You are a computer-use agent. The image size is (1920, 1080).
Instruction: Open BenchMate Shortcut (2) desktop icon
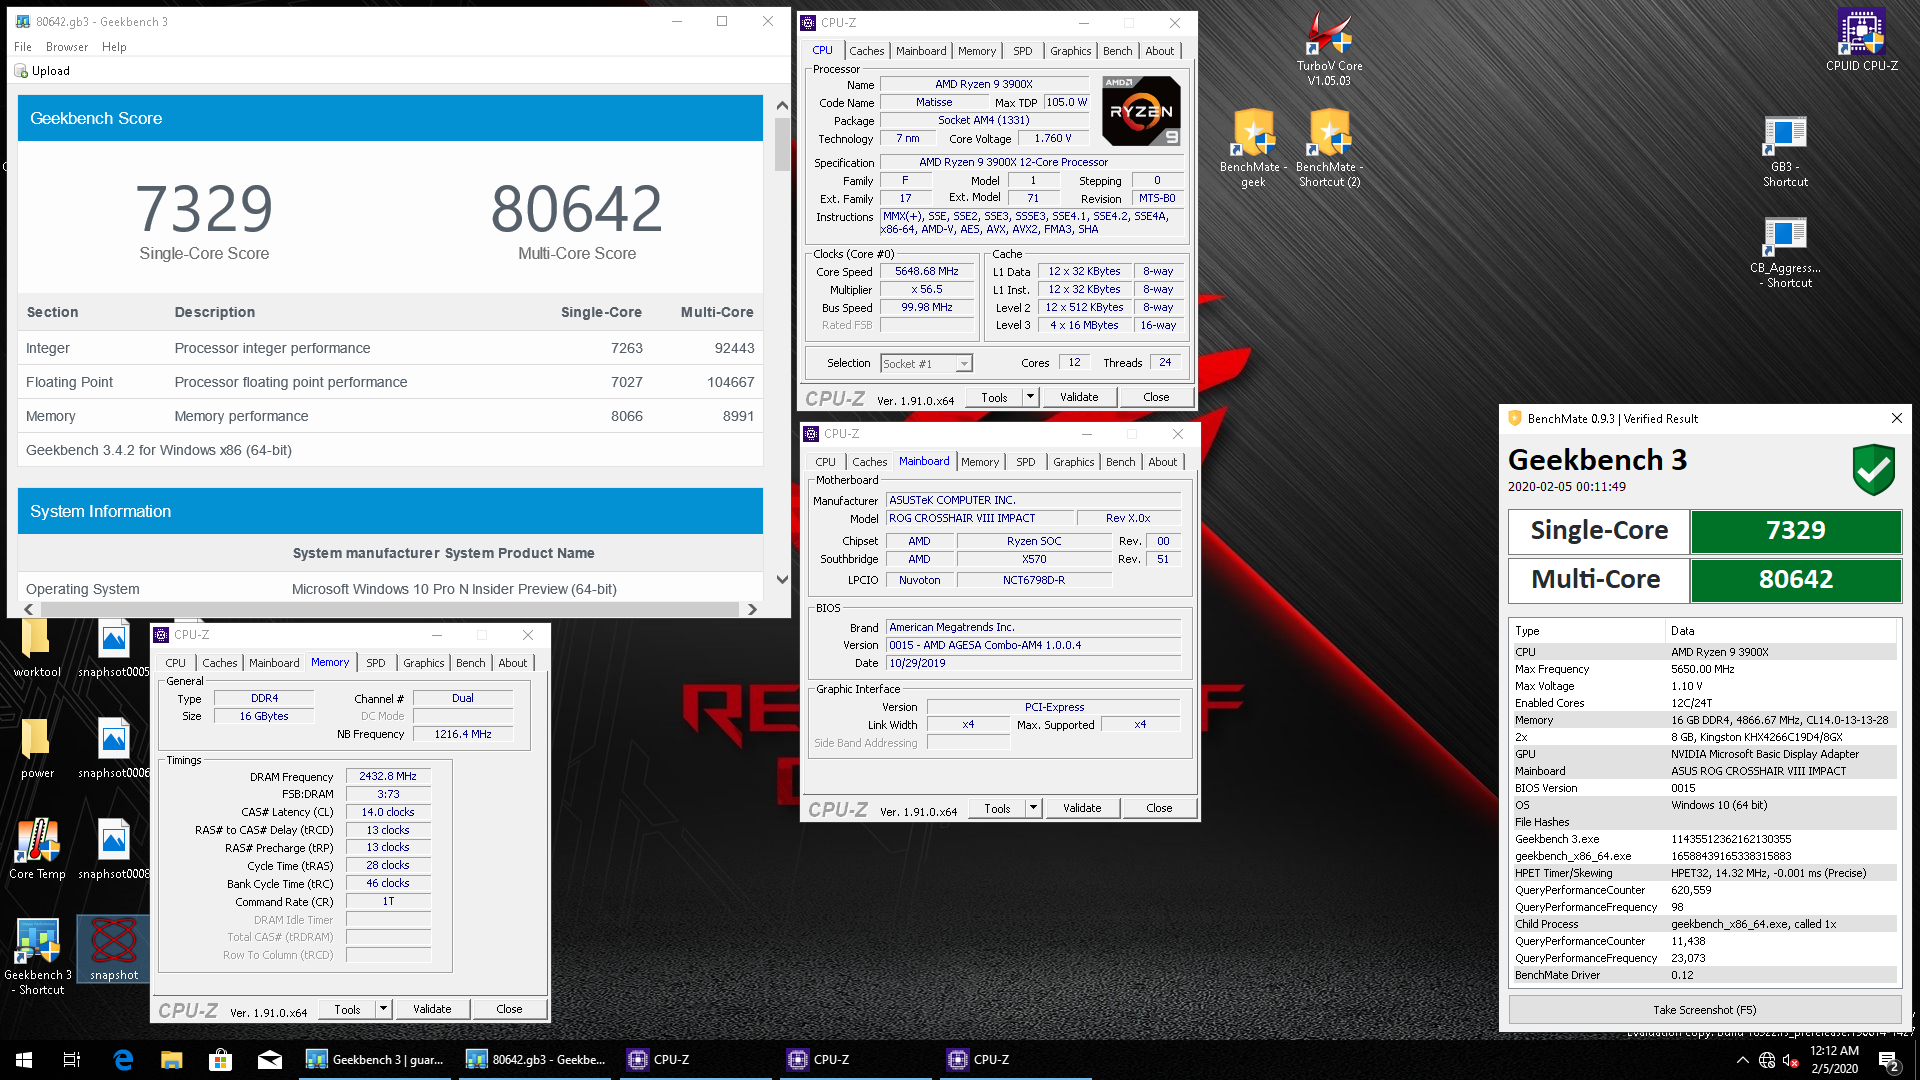1329,148
